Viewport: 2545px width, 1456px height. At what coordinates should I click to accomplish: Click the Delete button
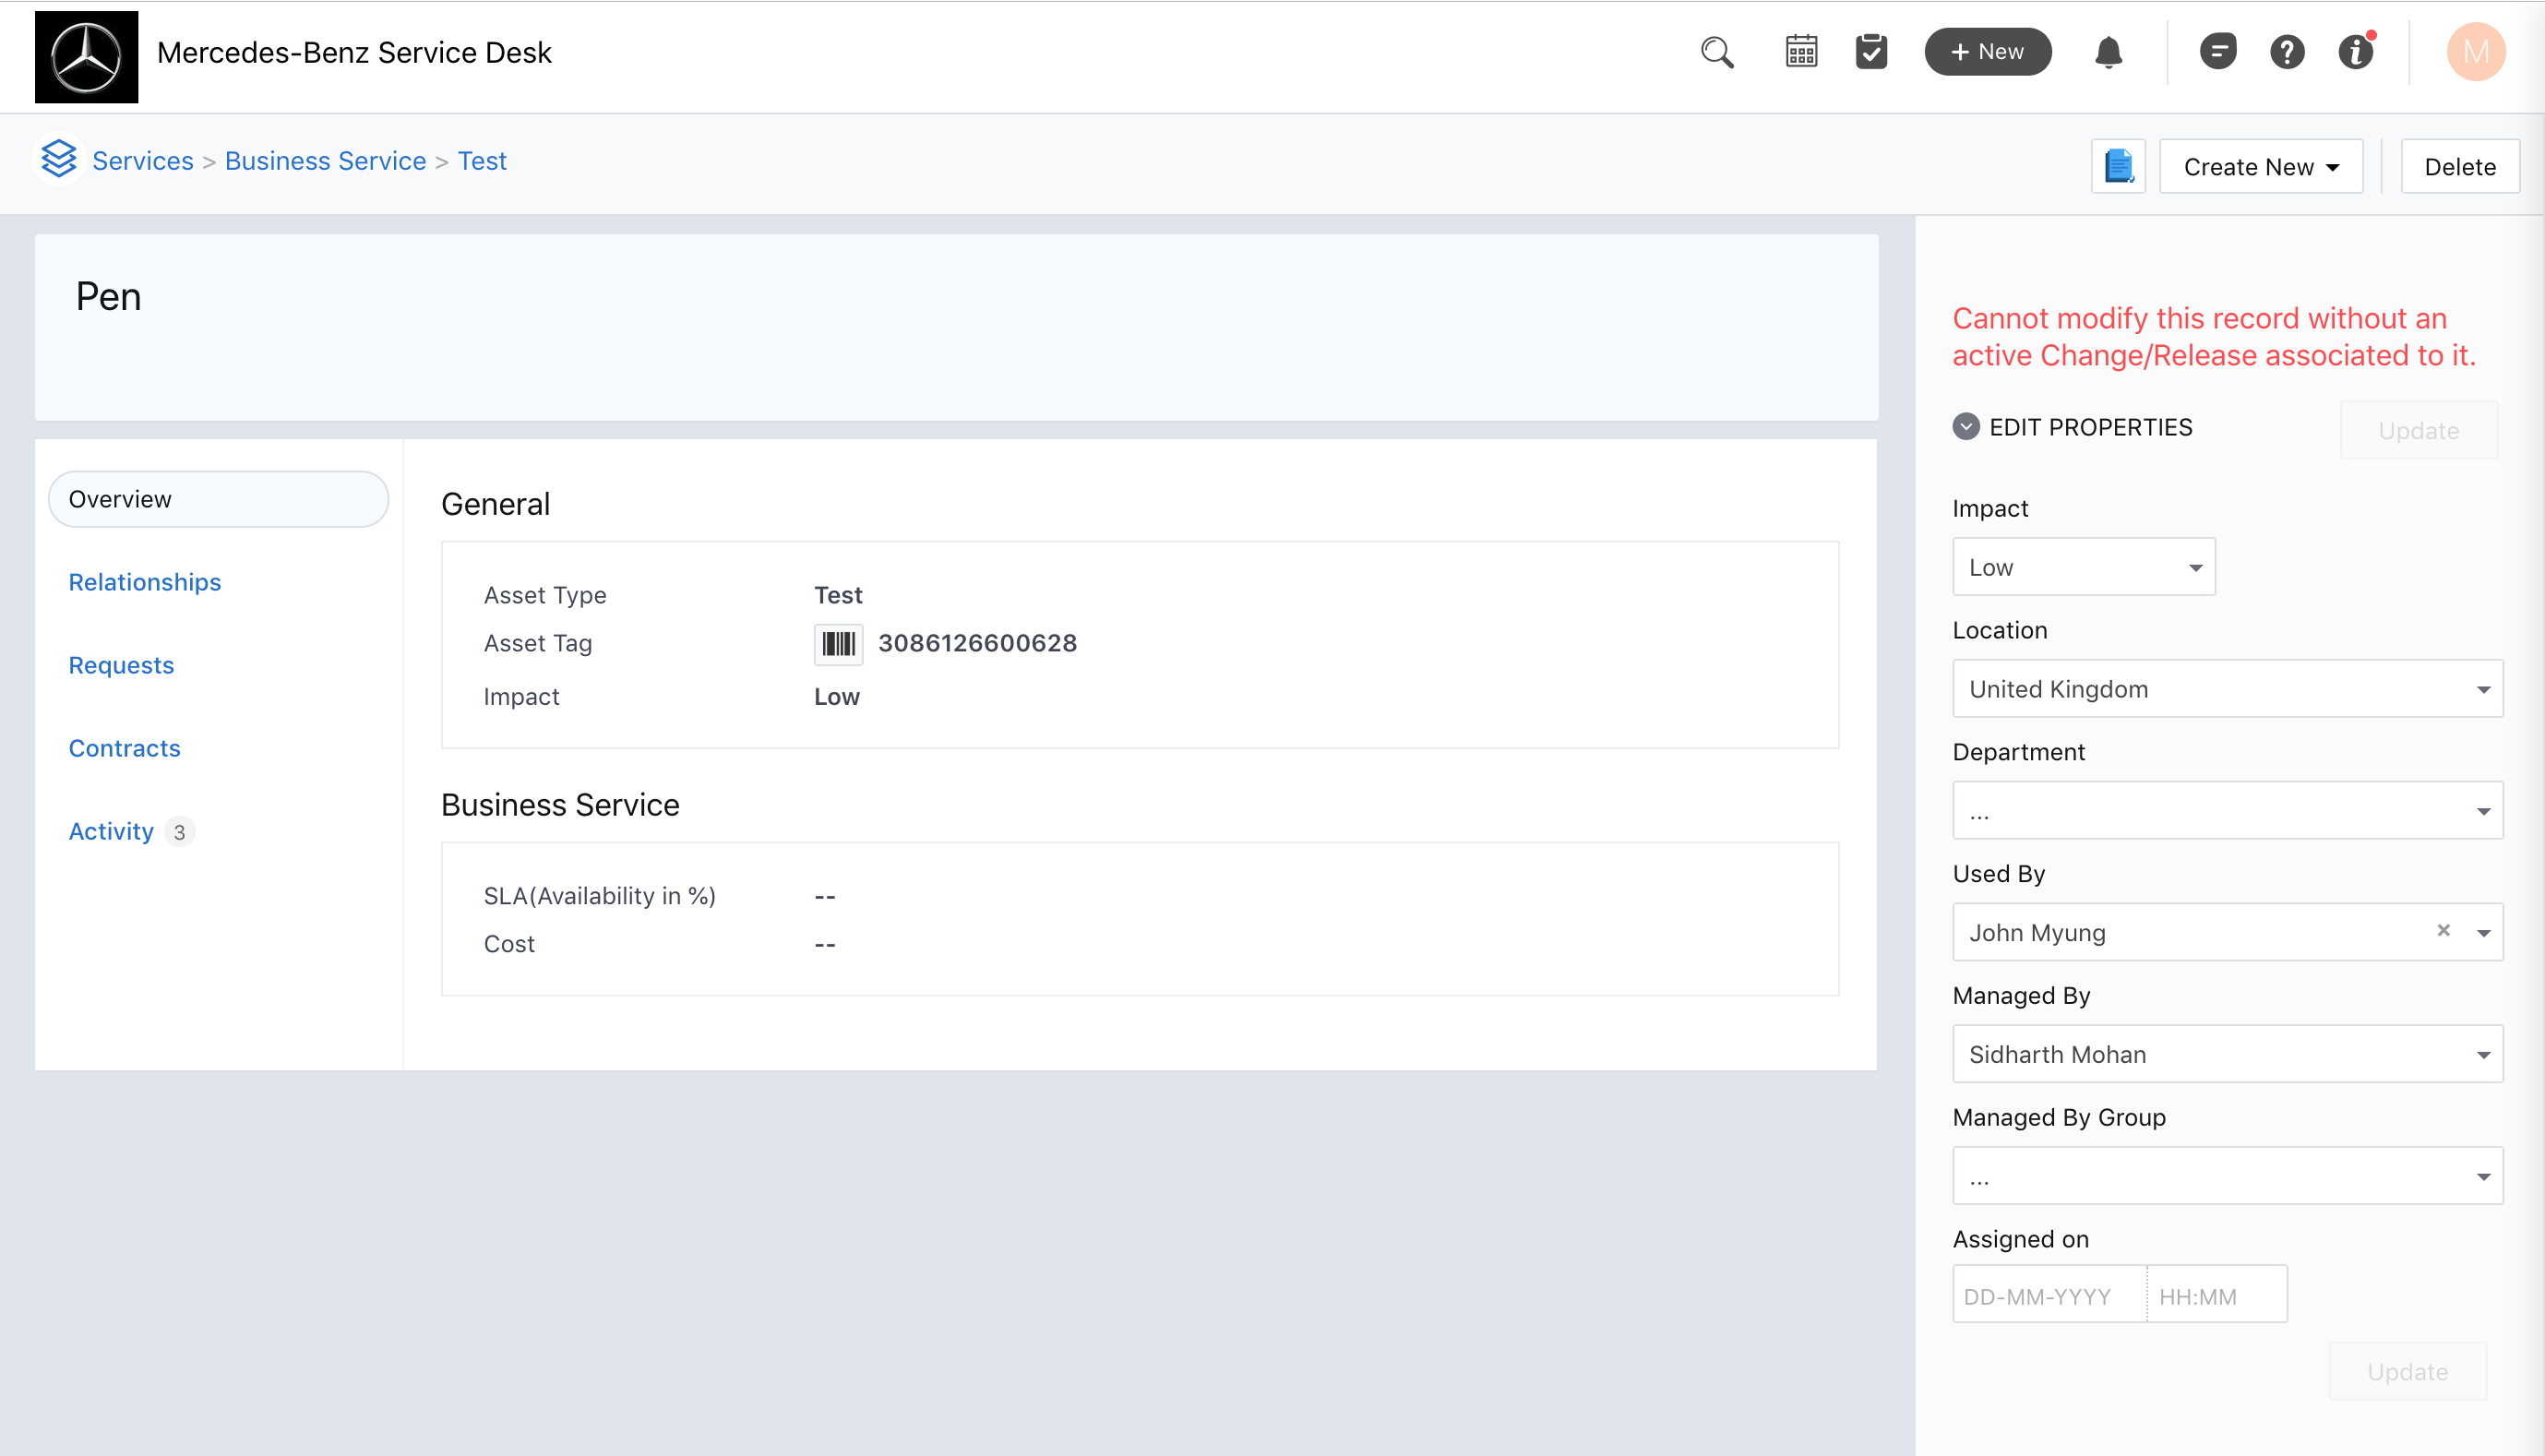(x=2459, y=167)
